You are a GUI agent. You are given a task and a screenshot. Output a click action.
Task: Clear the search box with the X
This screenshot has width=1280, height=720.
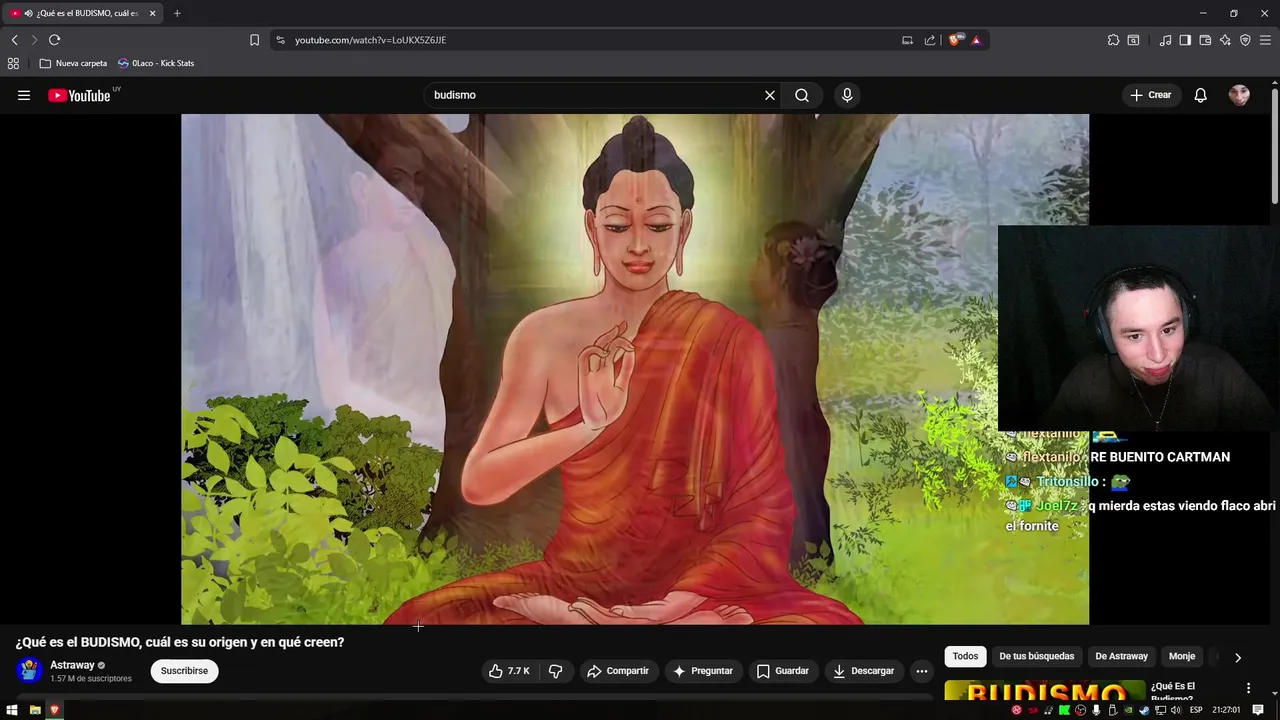click(770, 95)
